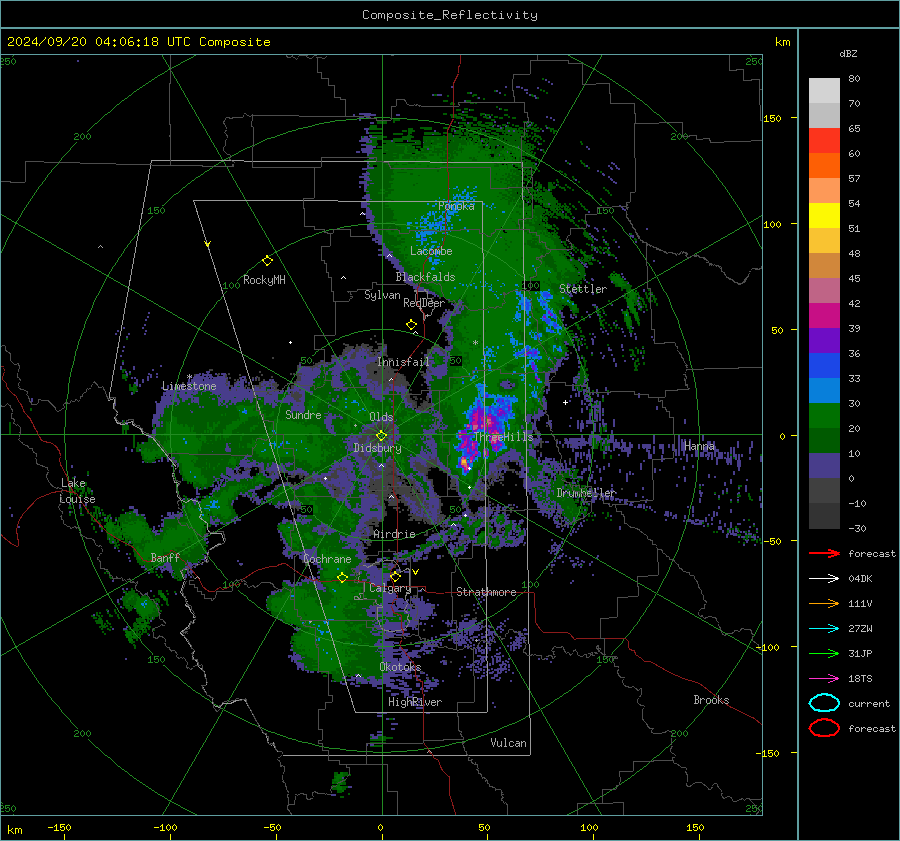
Task: Click the Limestone label
Action: coord(189,386)
